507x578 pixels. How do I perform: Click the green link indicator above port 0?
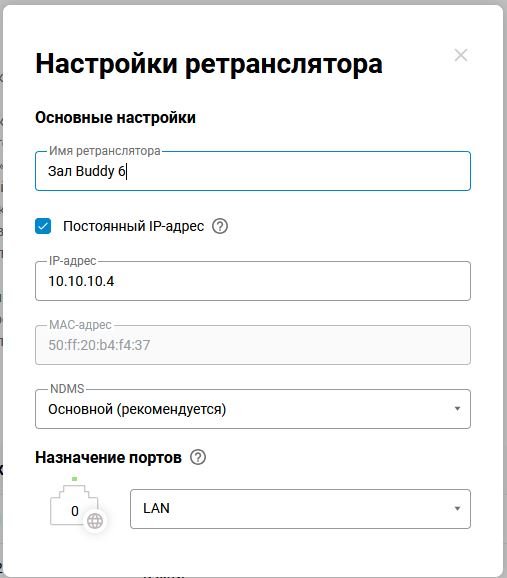[x=74, y=479]
